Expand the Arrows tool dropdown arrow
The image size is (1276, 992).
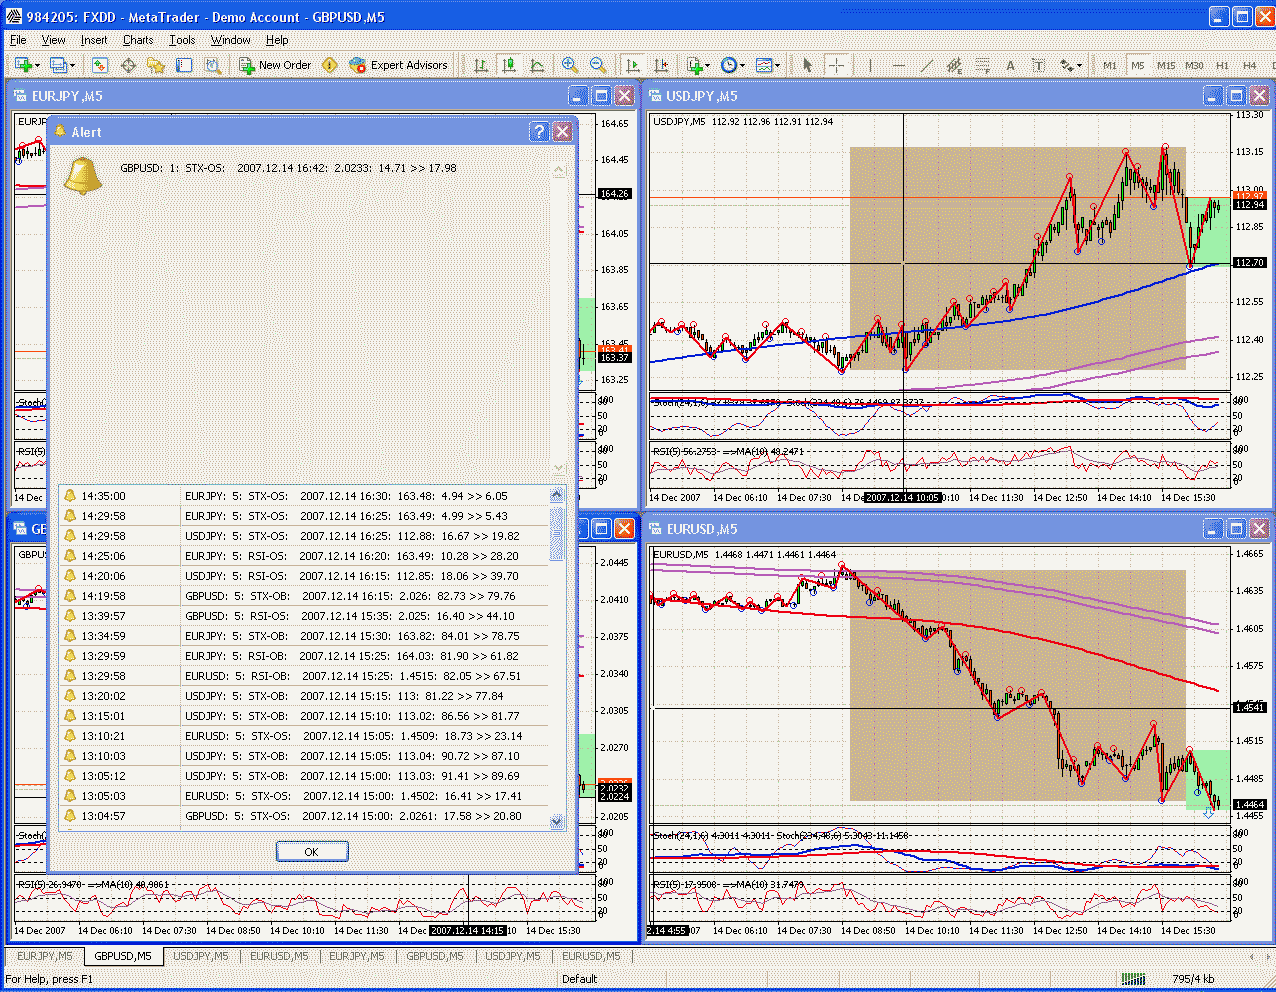pyautogui.click(x=1079, y=65)
